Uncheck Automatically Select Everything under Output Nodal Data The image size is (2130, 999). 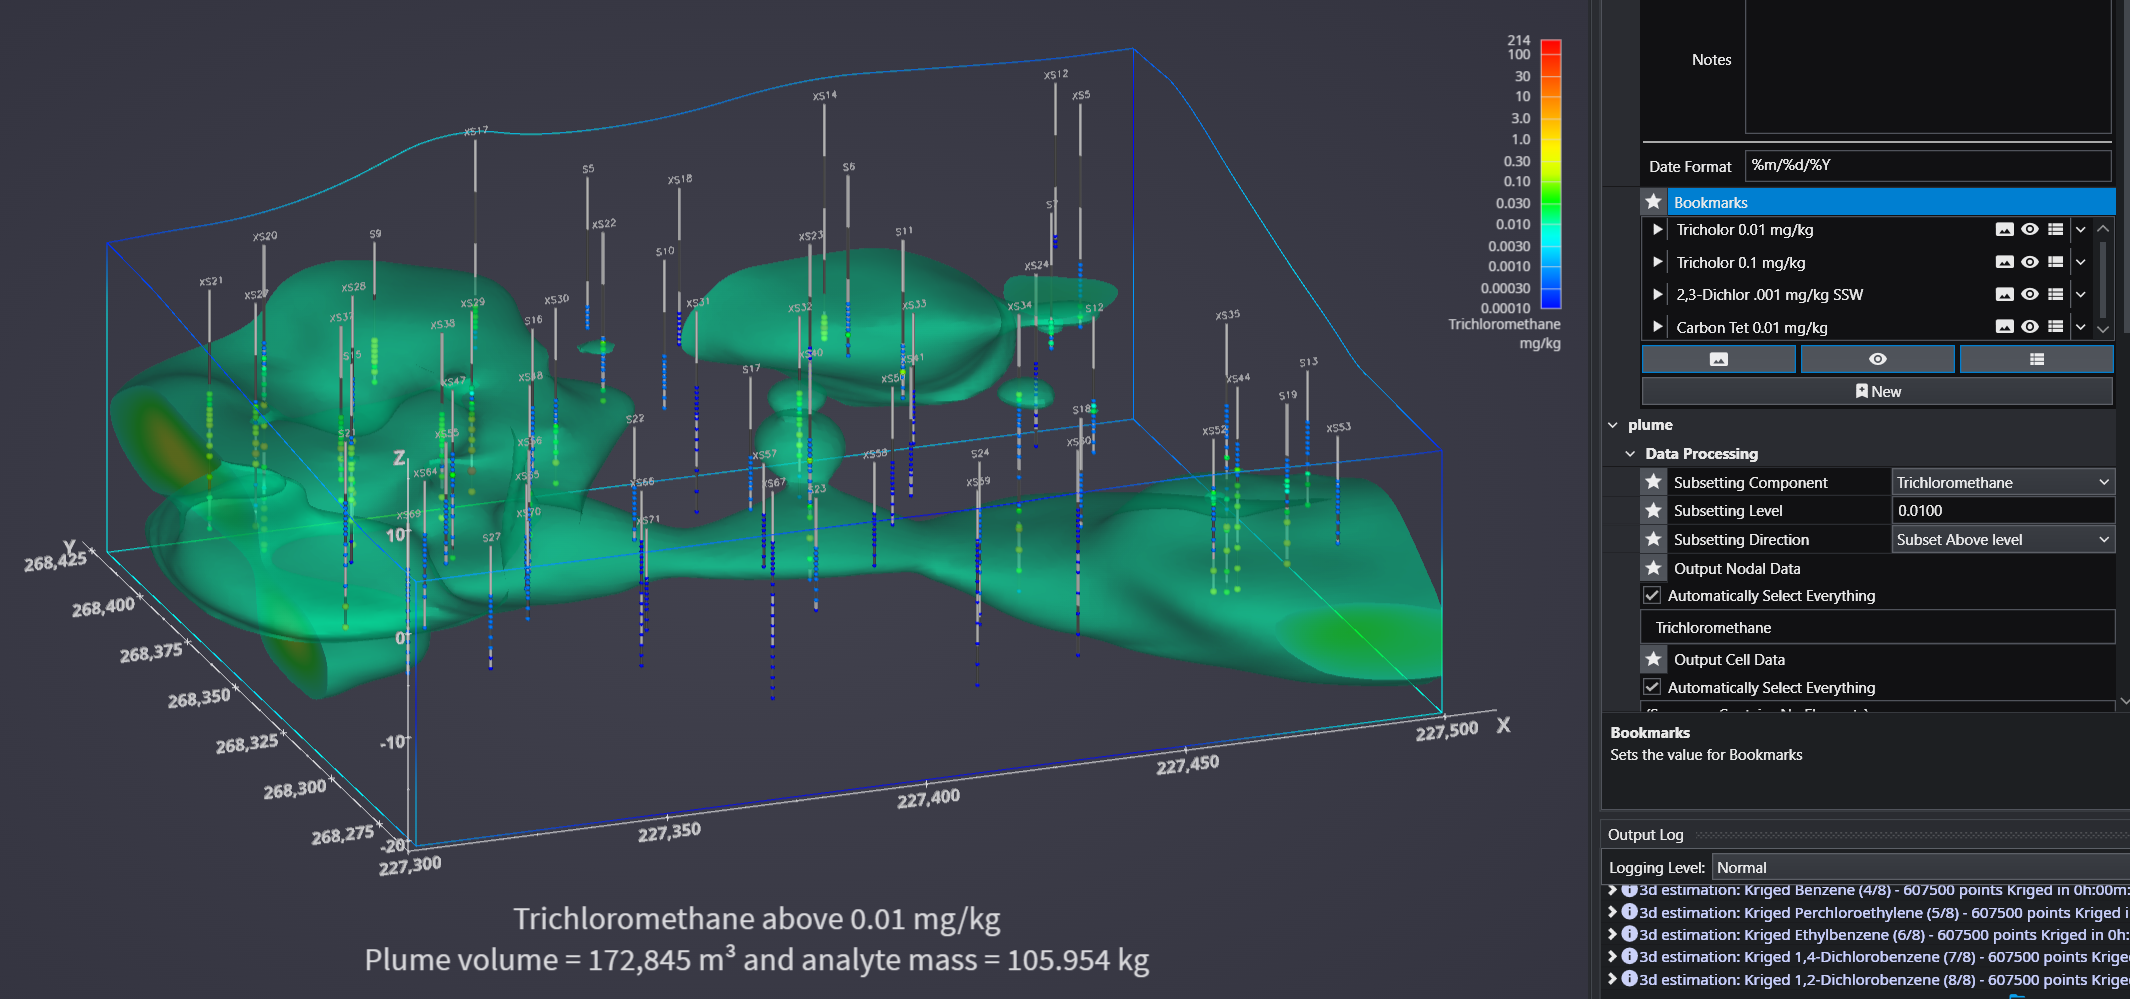tap(1652, 596)
